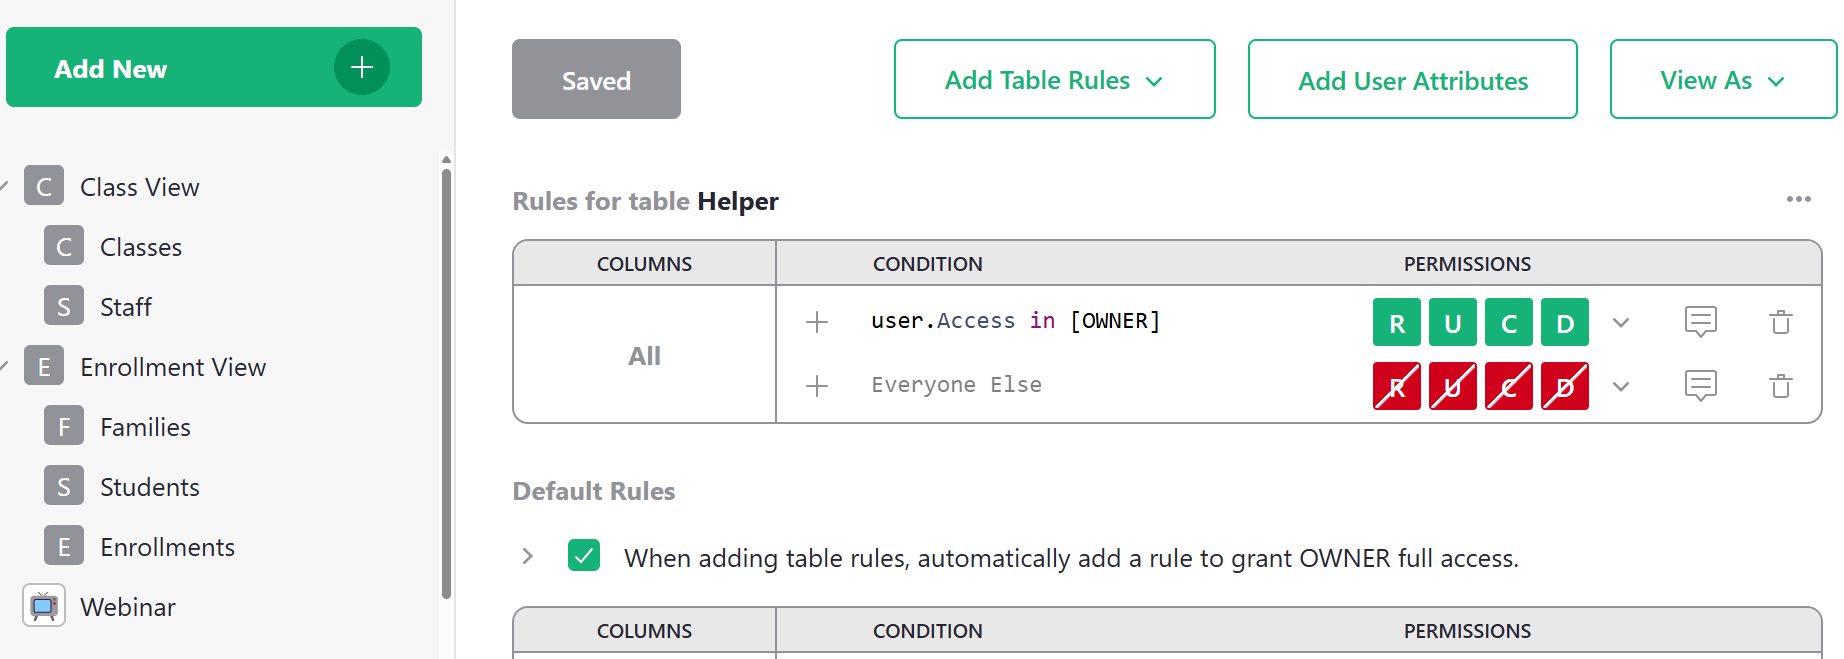The height and width of the screenshot is (659, 1844).
Task: Toggle denied Create permission for Everyone Else
Action: tap(1509, 386)
